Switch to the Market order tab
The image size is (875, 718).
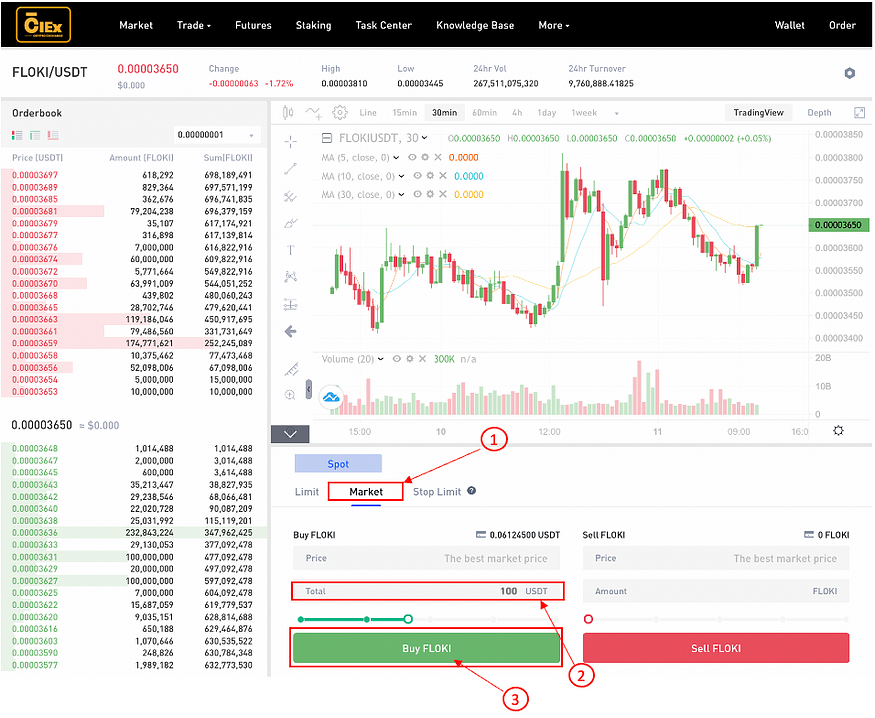point(366,491)
